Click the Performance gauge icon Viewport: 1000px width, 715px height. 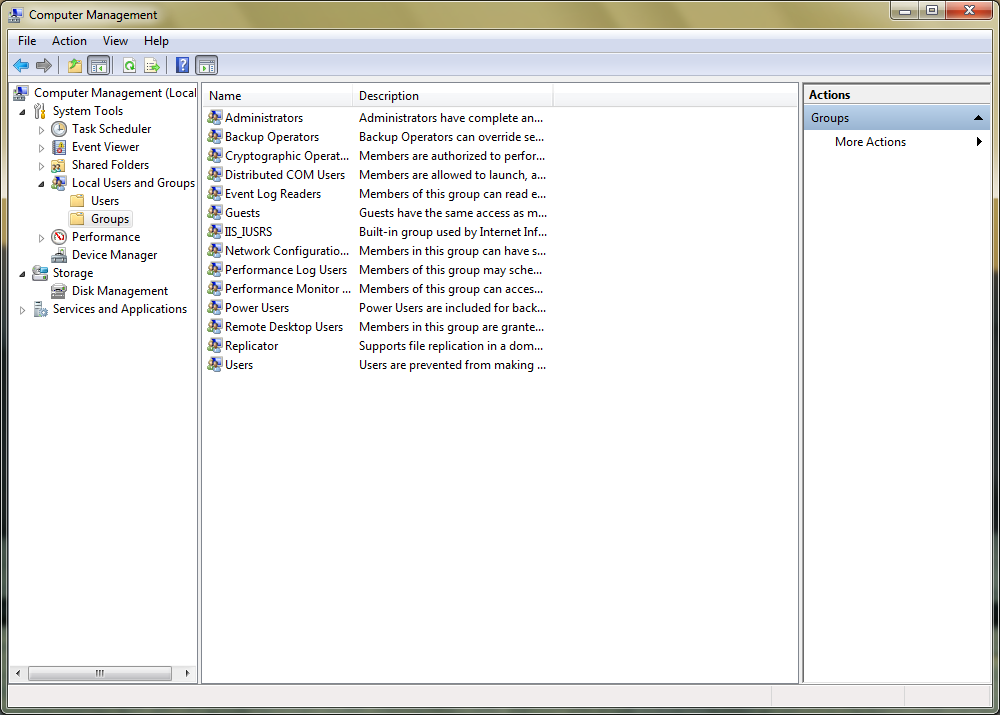59,237
